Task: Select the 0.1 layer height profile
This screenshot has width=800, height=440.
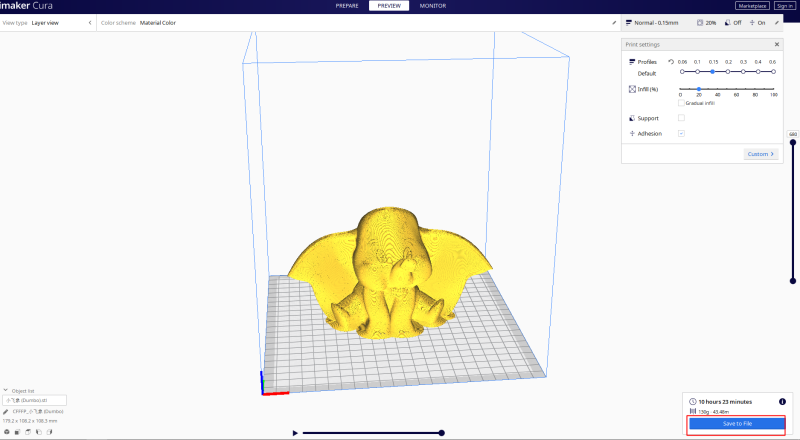Action: tap(697, 71)
